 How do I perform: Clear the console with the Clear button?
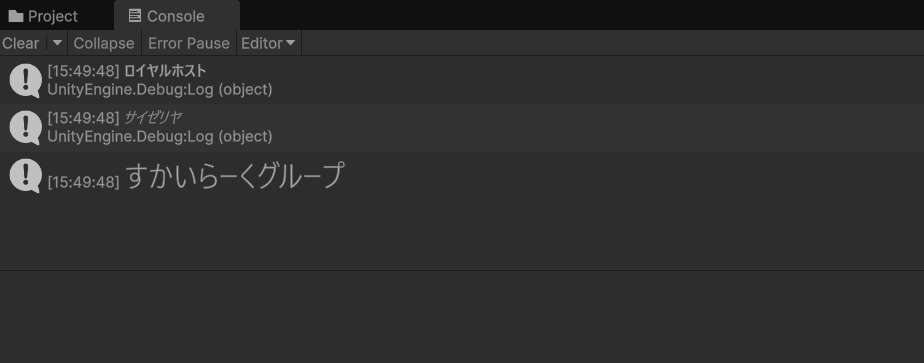pyautogui.click(x=21, y=44)
